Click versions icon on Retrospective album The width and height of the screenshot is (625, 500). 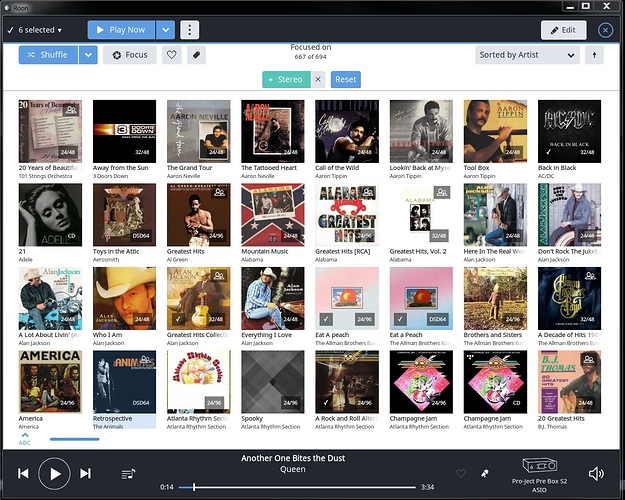[x=145, y=359]
